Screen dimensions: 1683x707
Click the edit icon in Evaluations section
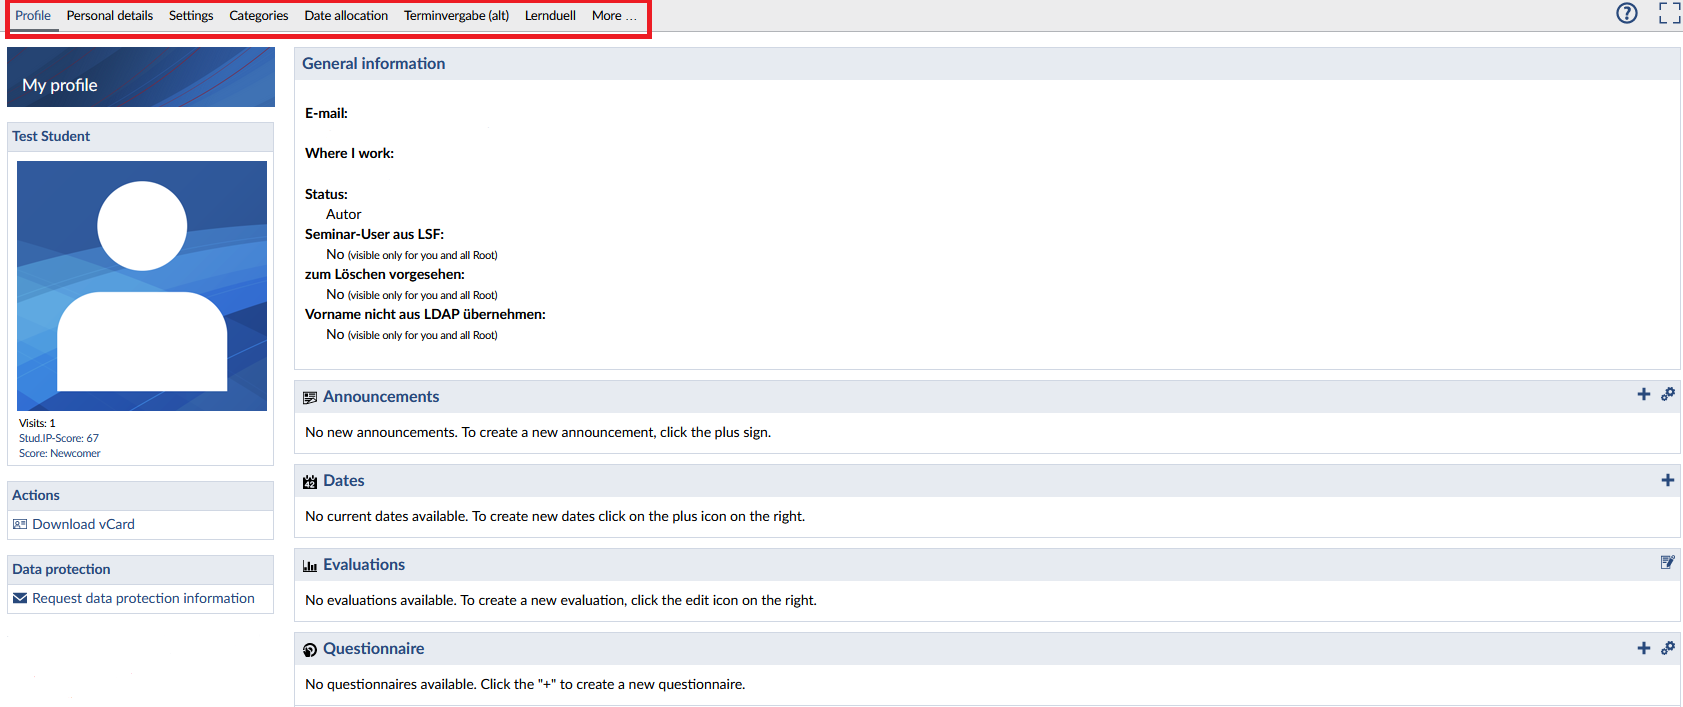click(1667, 563)
